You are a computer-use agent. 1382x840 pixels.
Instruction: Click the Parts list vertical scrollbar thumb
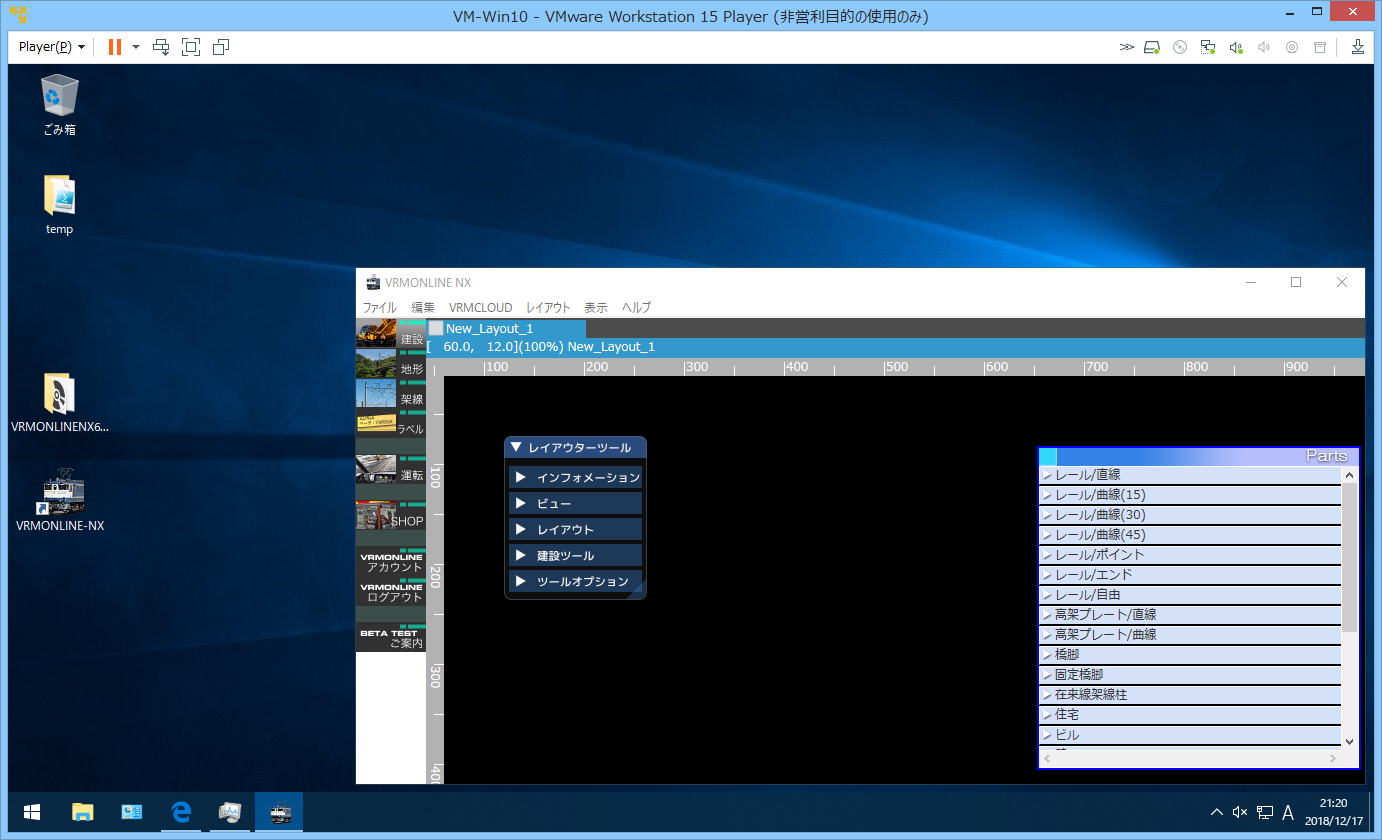pos(1349,558)
